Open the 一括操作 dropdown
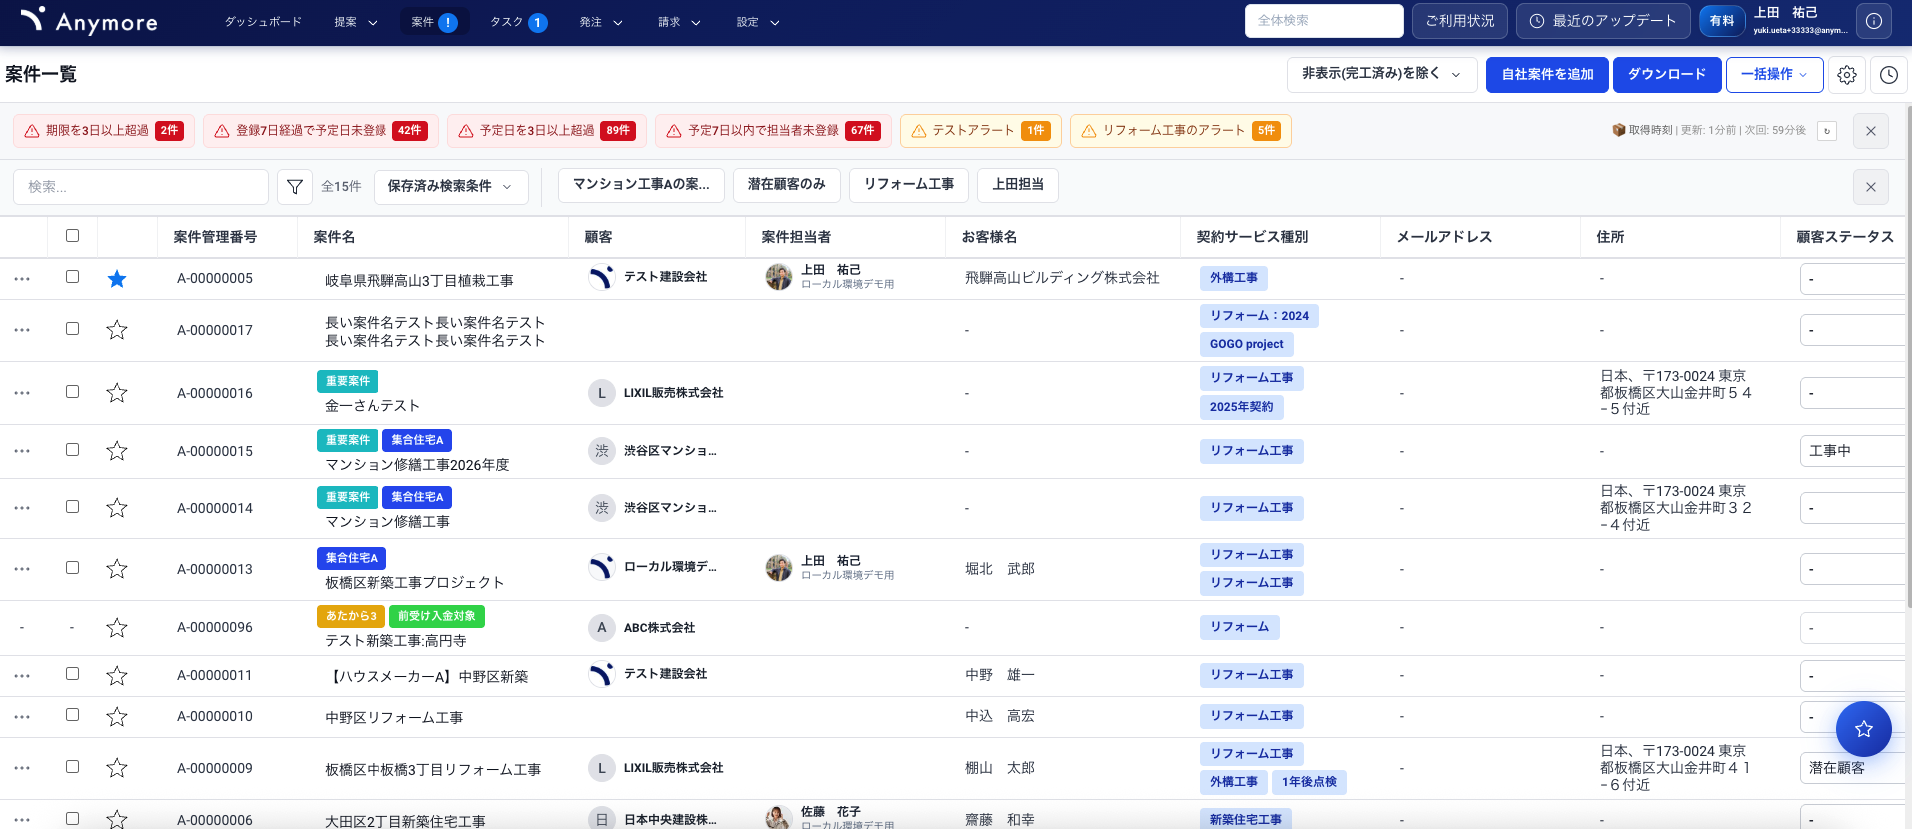 1774,74
